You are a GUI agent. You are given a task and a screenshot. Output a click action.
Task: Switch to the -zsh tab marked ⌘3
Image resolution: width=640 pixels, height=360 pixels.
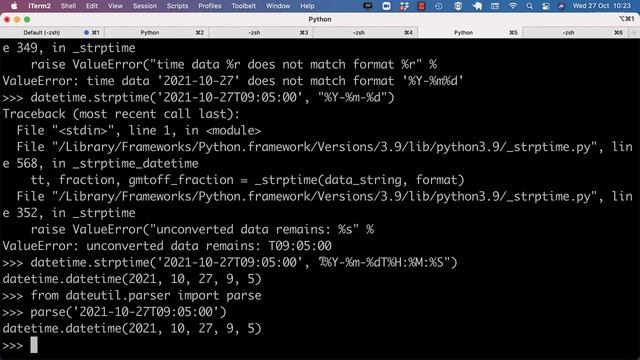tap(261, 32)
